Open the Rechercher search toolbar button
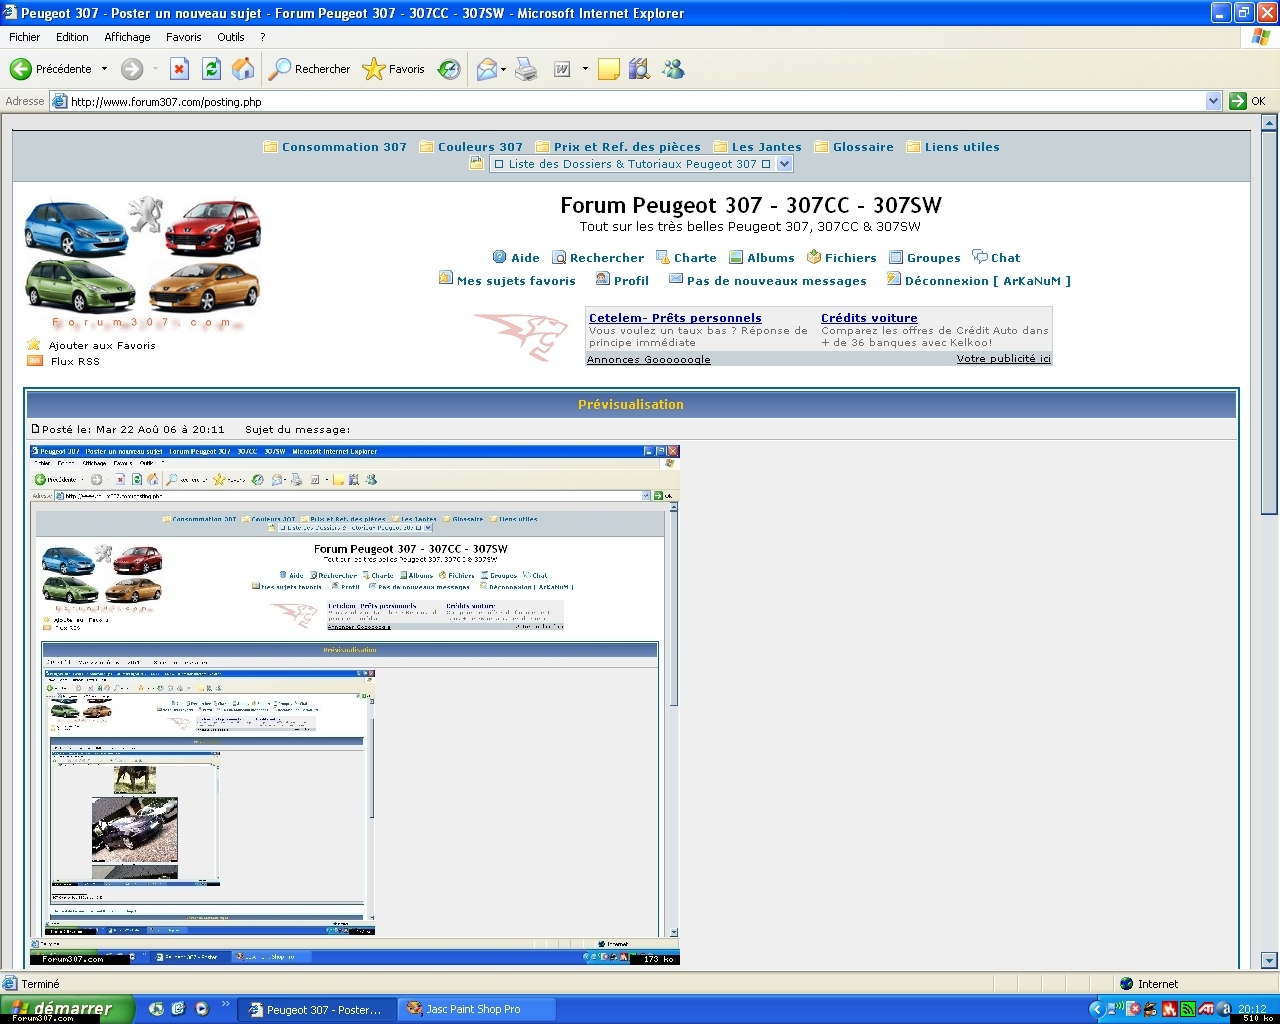Viewport: 1280px width, 1024px height. (311, 69)
